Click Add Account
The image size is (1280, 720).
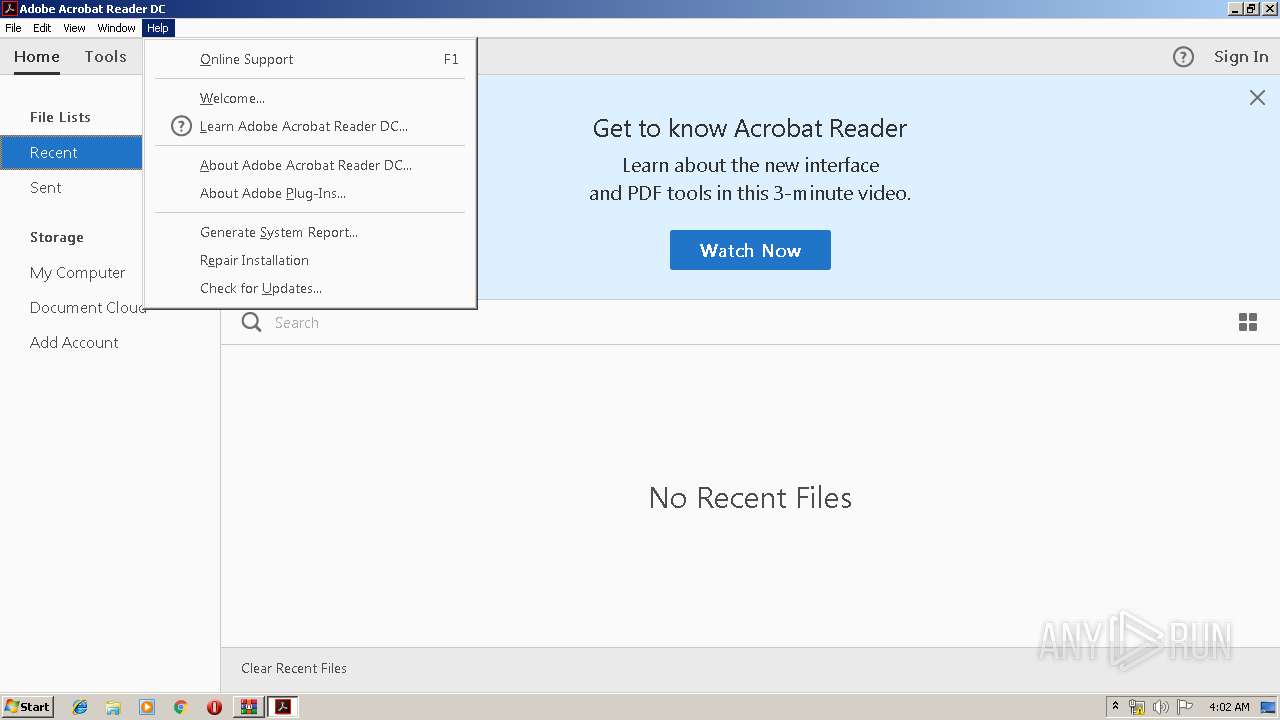[x=74, y=343]
